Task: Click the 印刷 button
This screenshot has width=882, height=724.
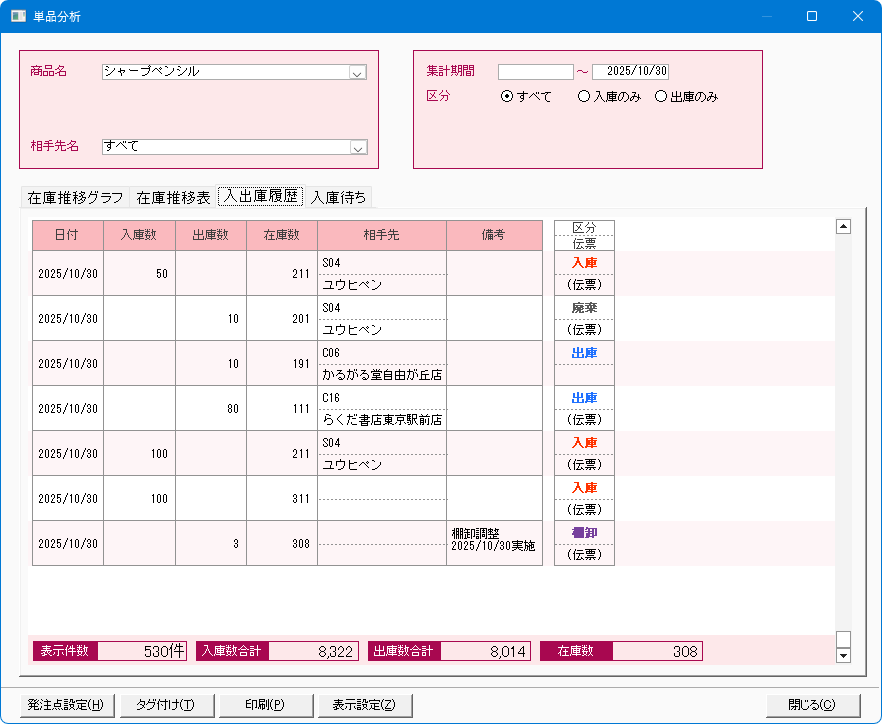Action: [265, 704]
